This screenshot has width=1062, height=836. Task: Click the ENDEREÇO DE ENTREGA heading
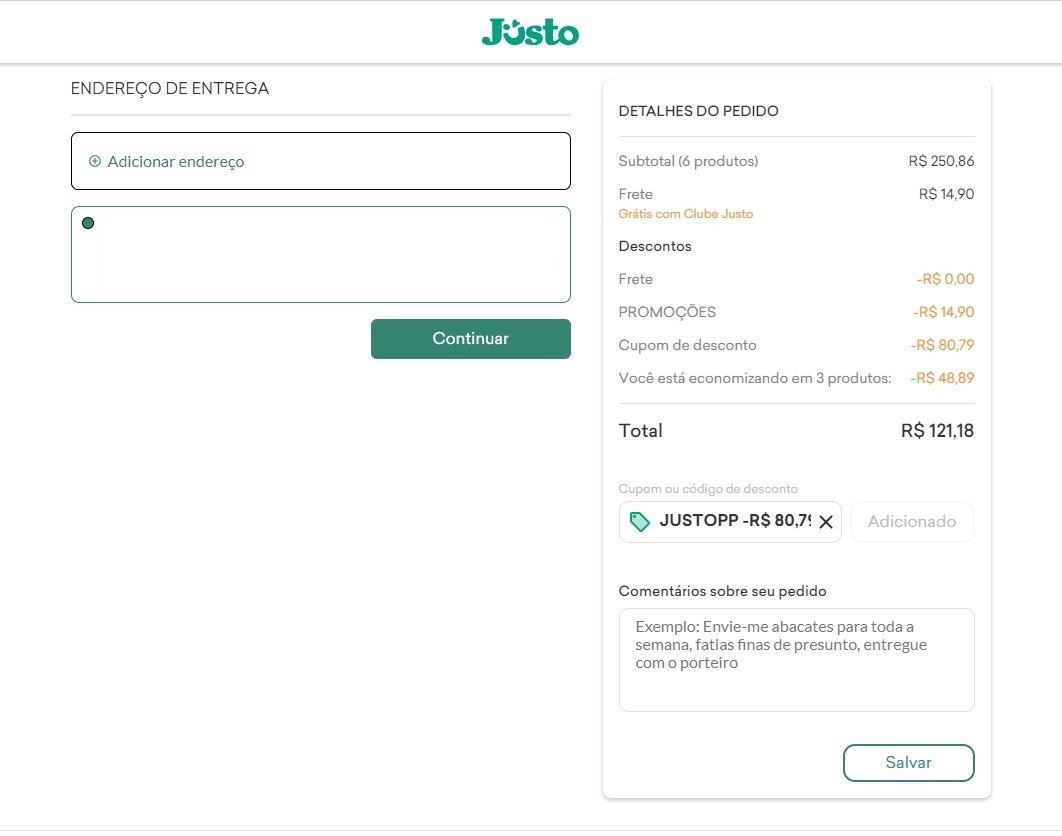tap(170, 89)
